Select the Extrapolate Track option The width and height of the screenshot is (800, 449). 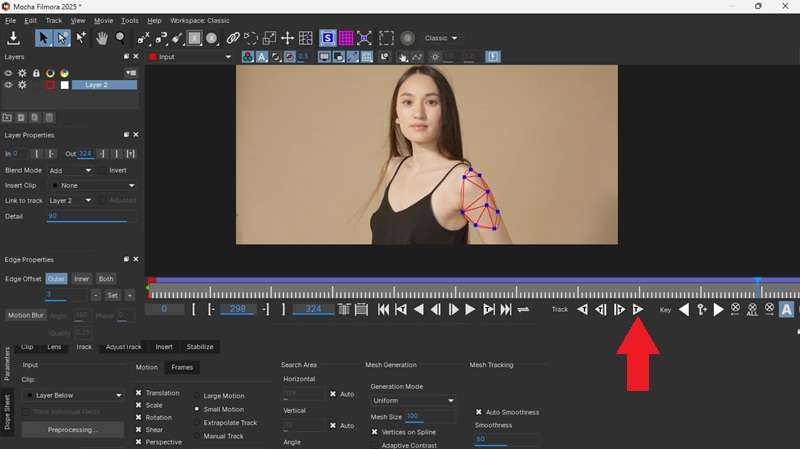coord(197,423)
